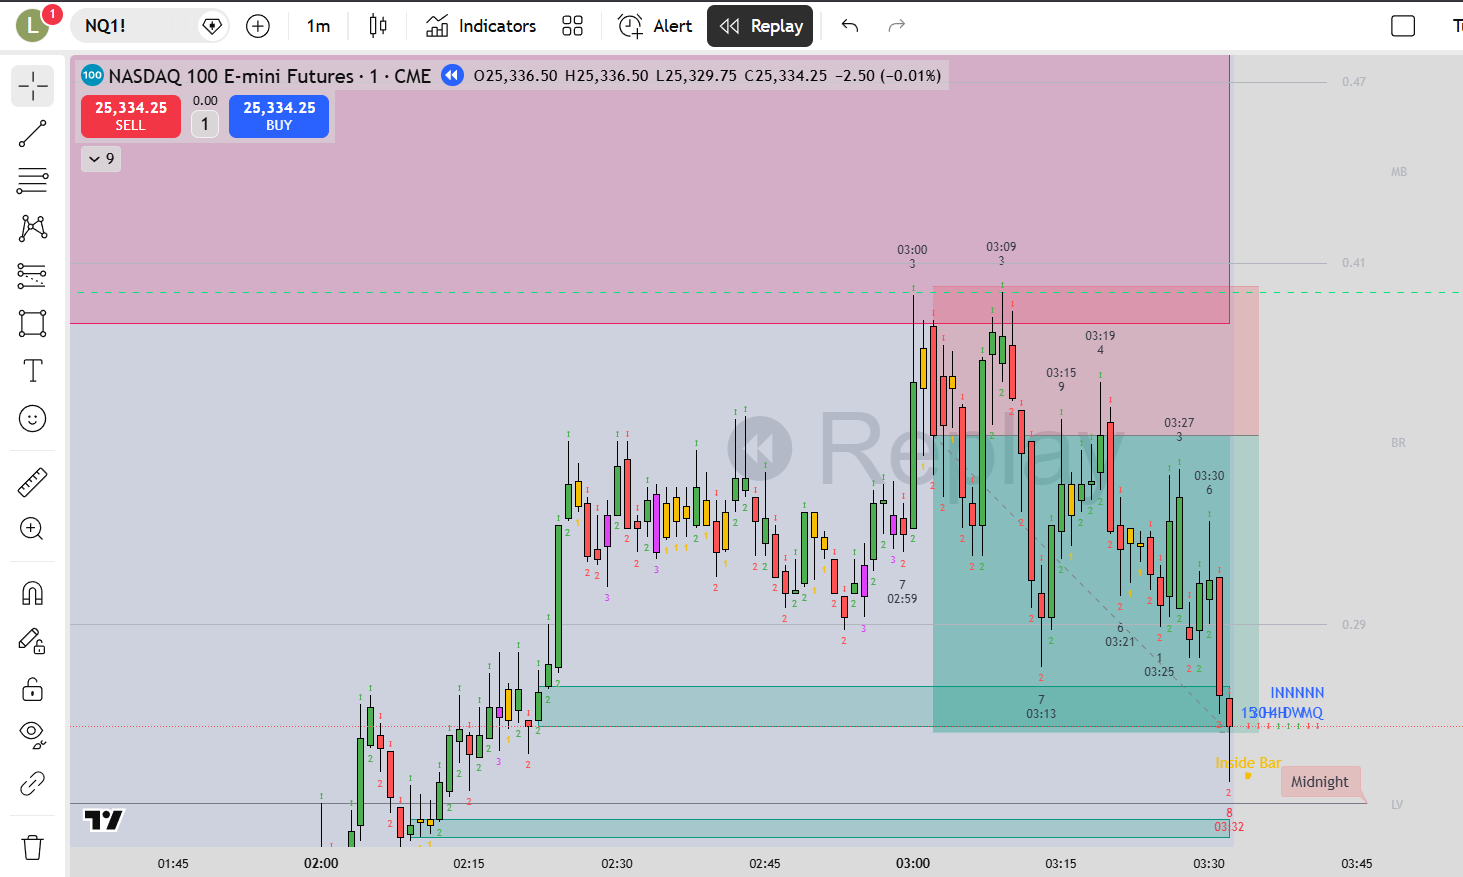Open the candle chart style menu

click(x=378, y=26)
